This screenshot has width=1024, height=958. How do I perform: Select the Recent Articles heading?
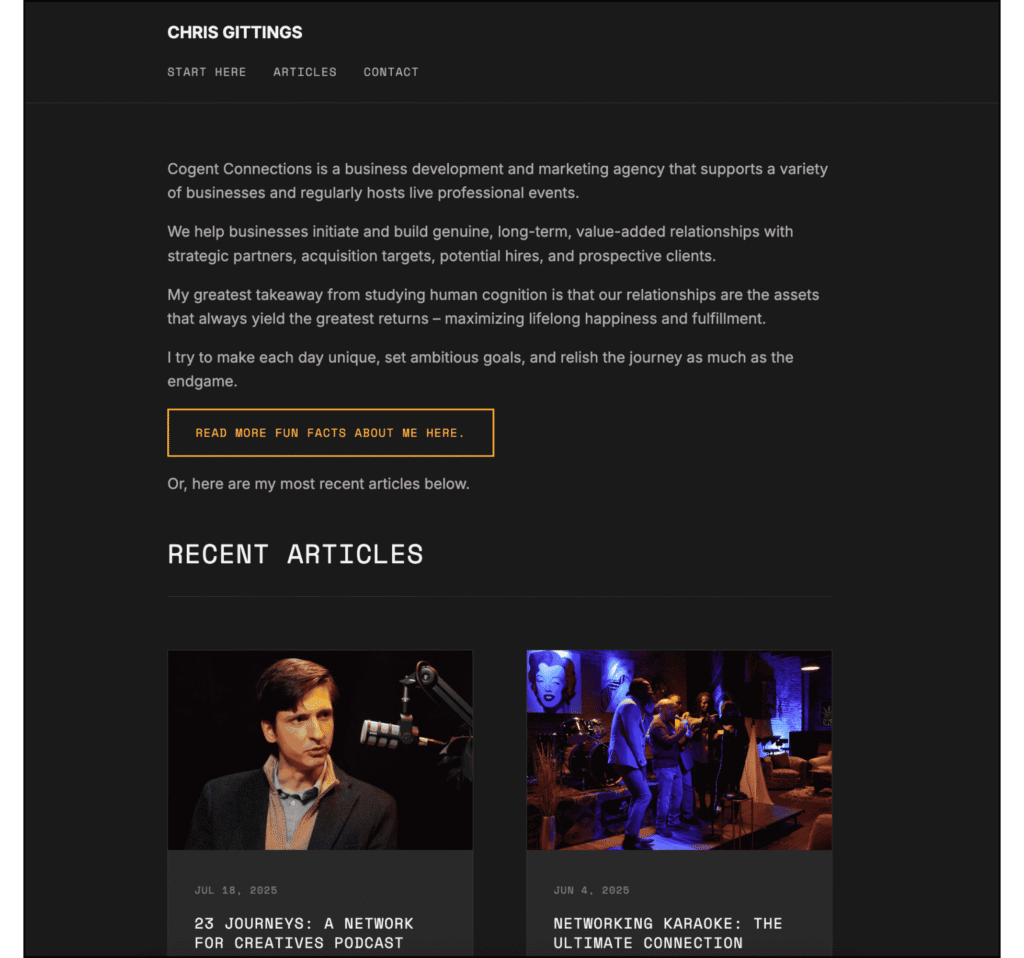(x=295, y=554)
